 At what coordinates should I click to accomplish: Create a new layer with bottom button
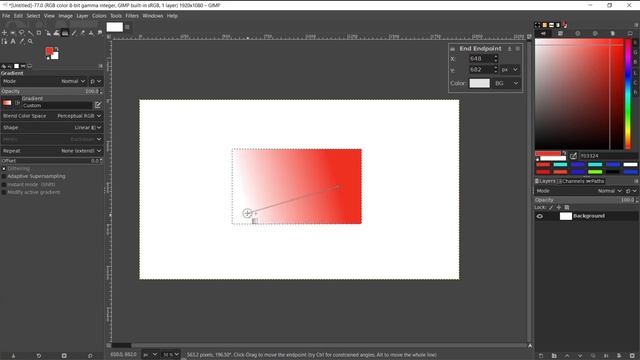point(541,356)
